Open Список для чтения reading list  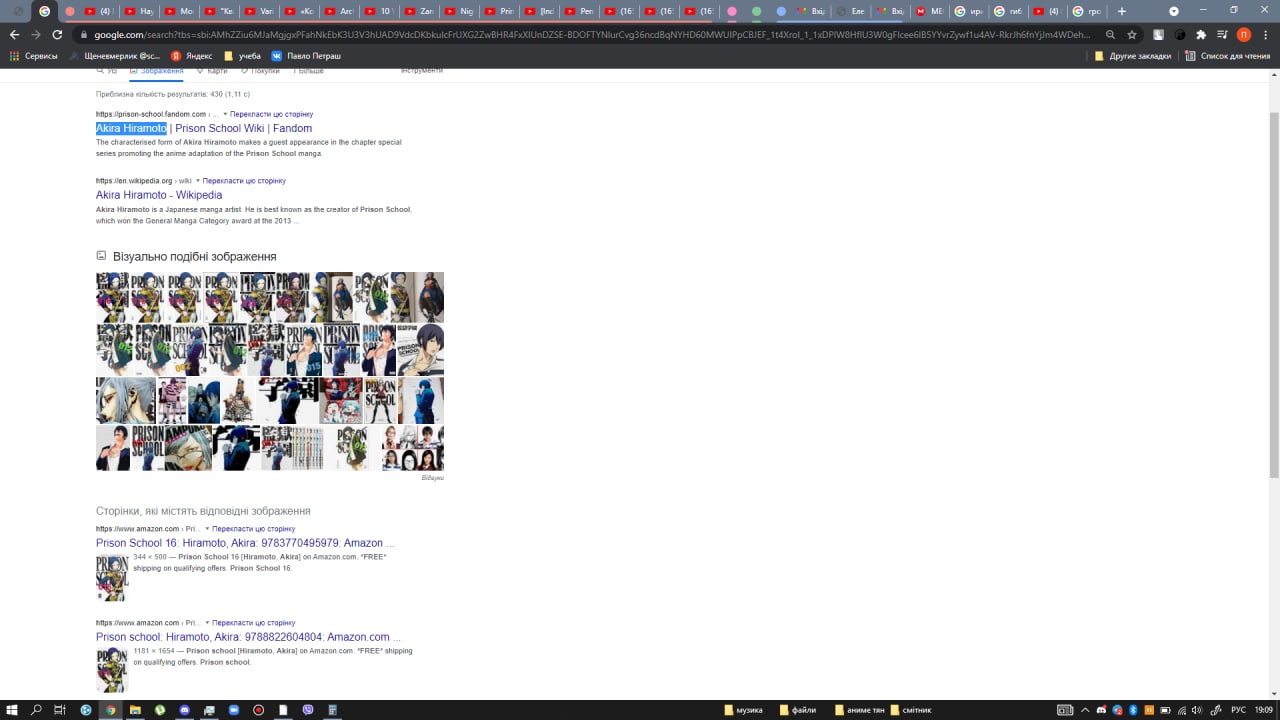click(x=1228, y=56)
